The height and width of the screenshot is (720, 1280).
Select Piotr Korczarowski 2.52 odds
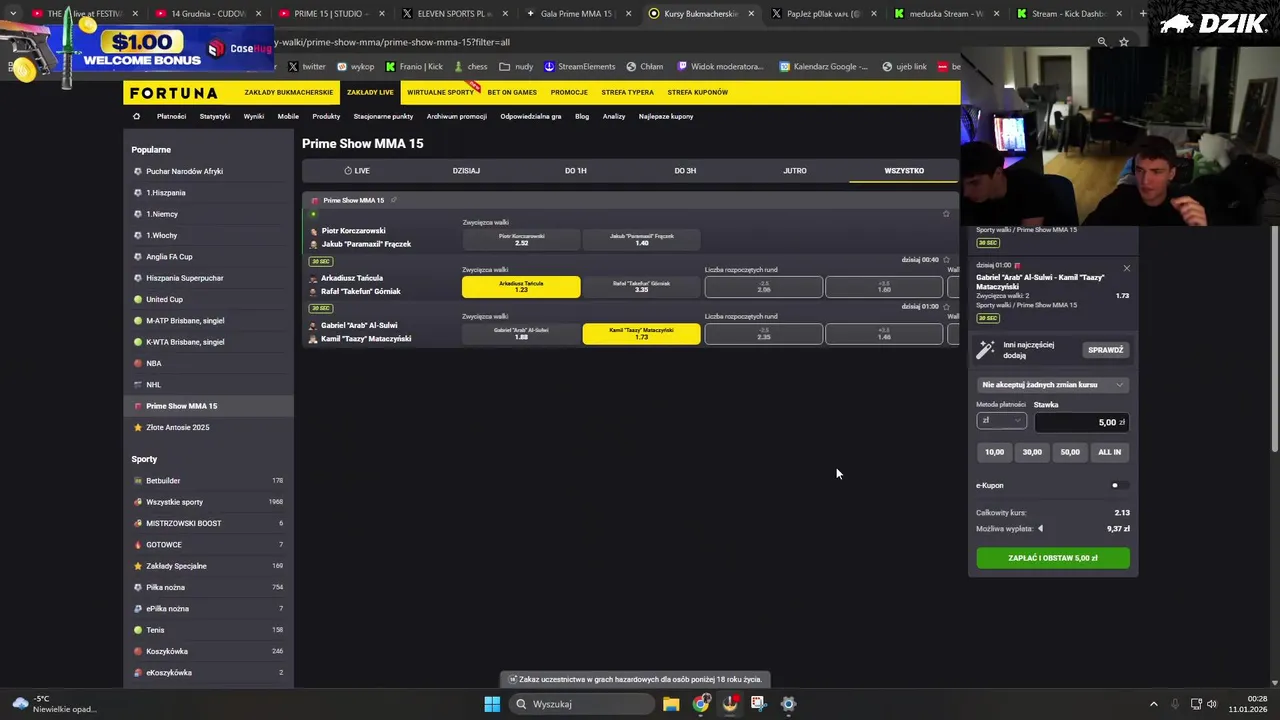521,240
